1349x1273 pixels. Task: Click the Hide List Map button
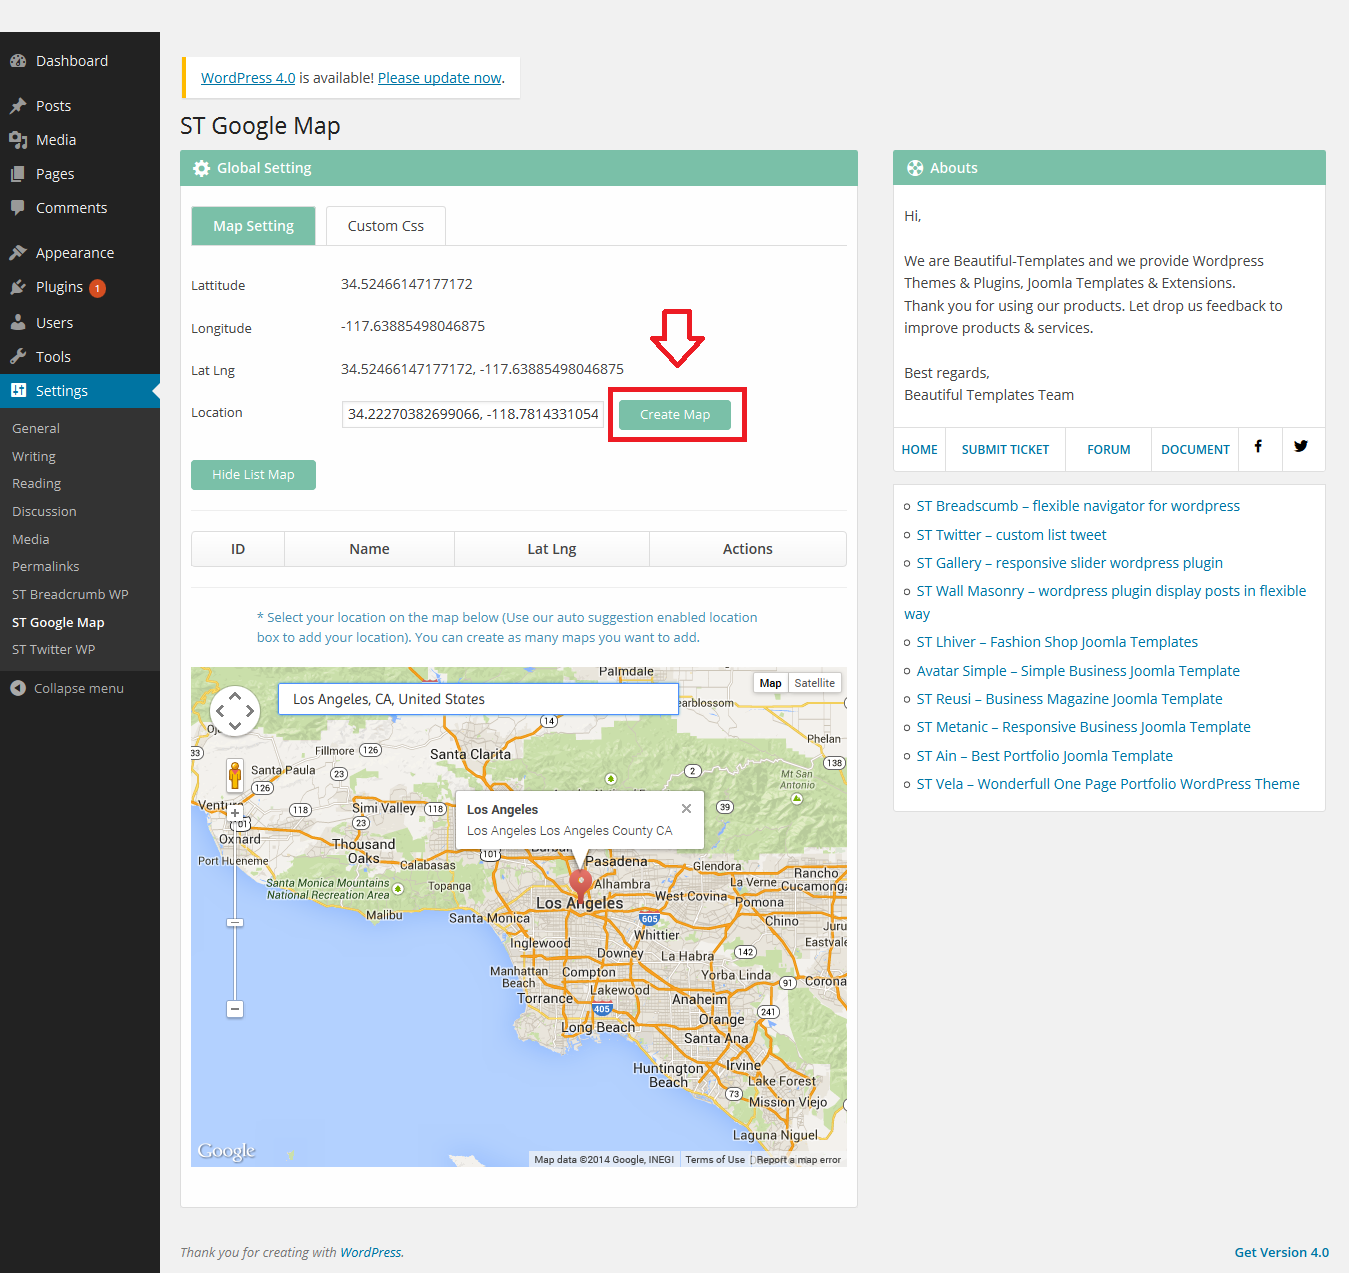click(x=253, y=475)
